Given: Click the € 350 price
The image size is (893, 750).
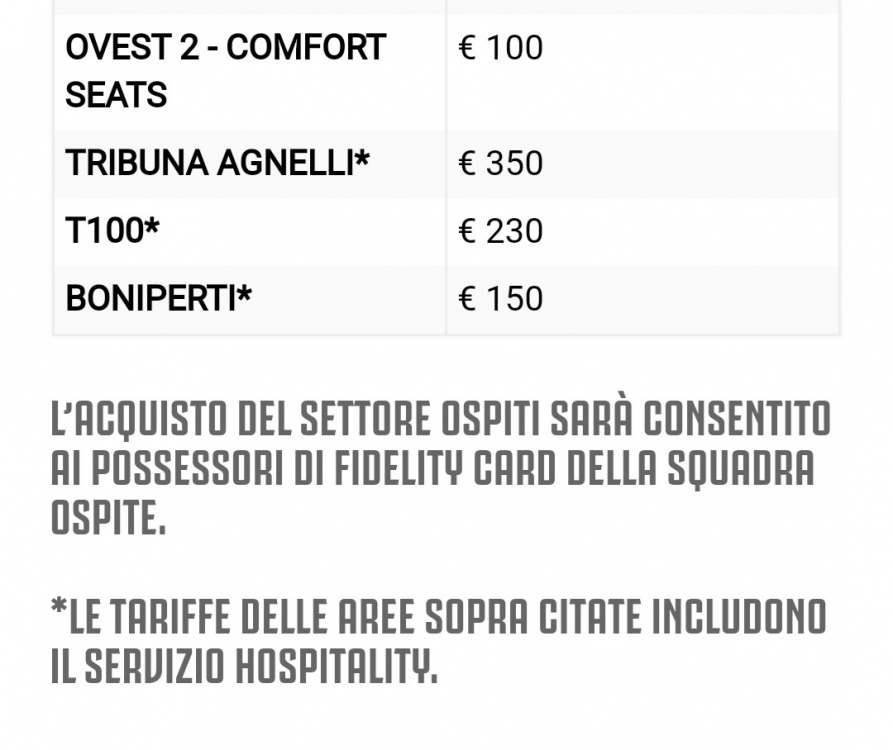Looking at the screenshot, I should 501,163.
